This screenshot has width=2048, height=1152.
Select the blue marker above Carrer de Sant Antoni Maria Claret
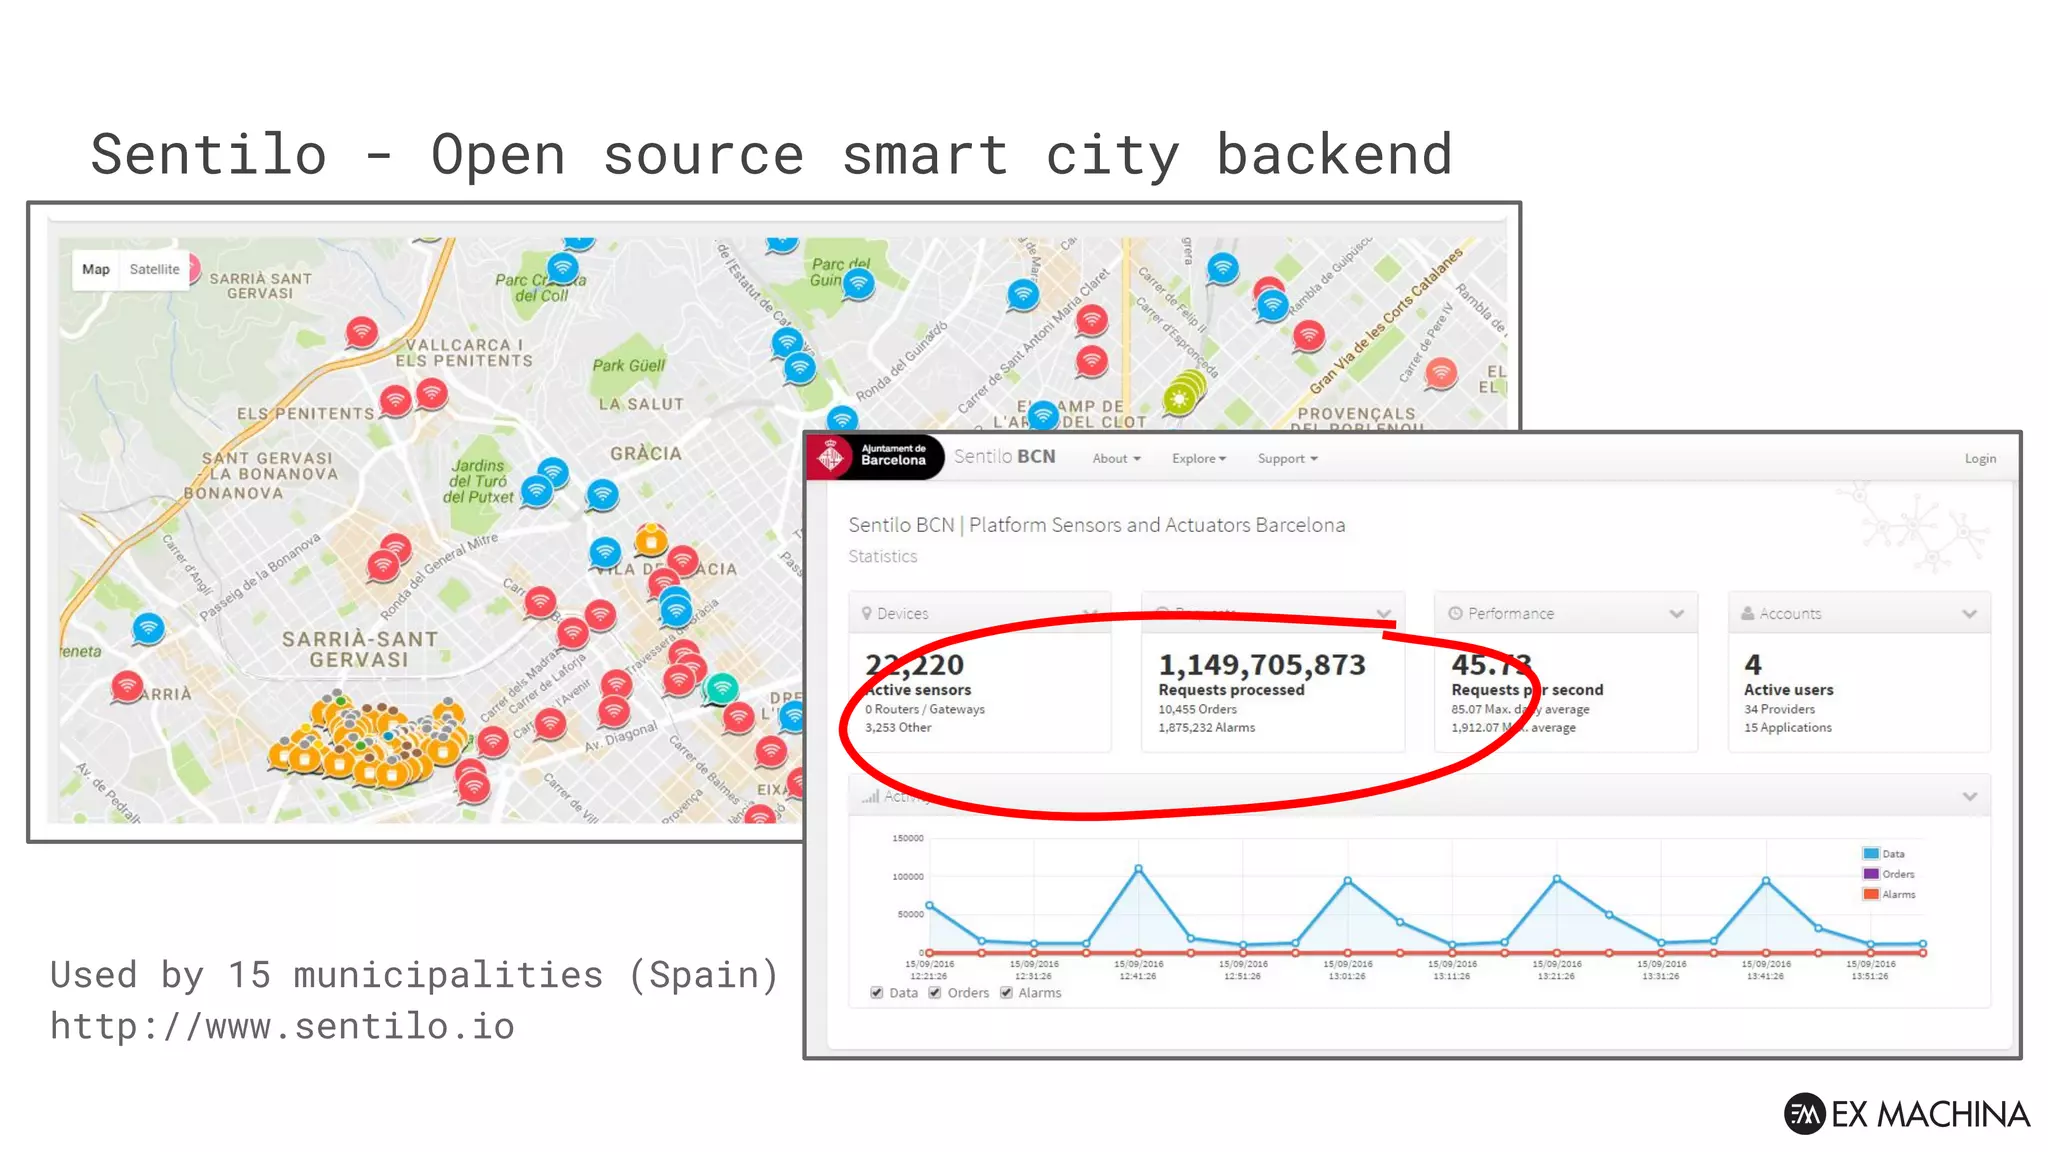coord(1022,294)
